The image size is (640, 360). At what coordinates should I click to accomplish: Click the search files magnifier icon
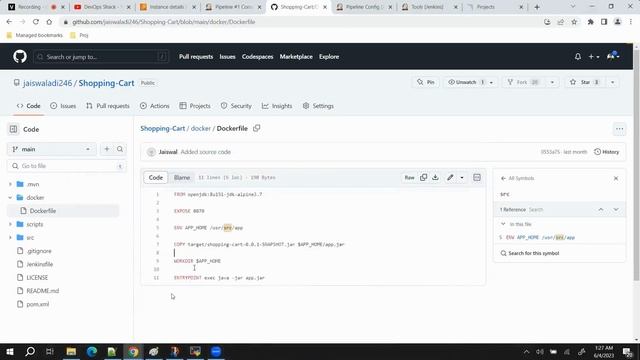pyautogui.click(x=120, y=149)
